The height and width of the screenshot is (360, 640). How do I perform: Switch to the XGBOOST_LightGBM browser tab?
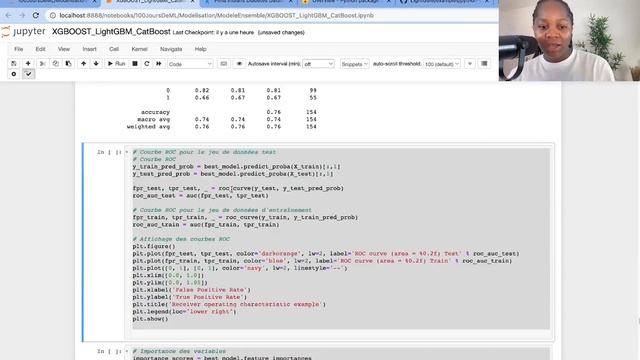click(150, 2)
